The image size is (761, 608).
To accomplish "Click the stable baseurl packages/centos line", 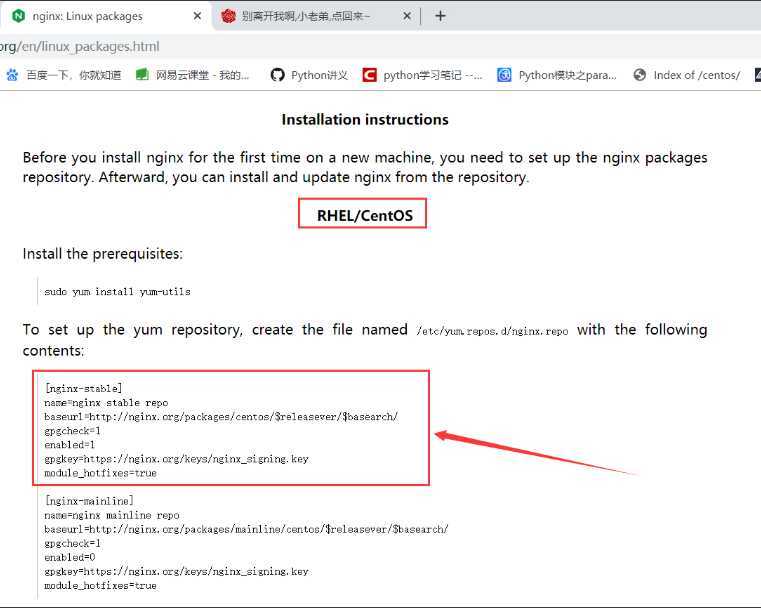I will pos(221,417).
